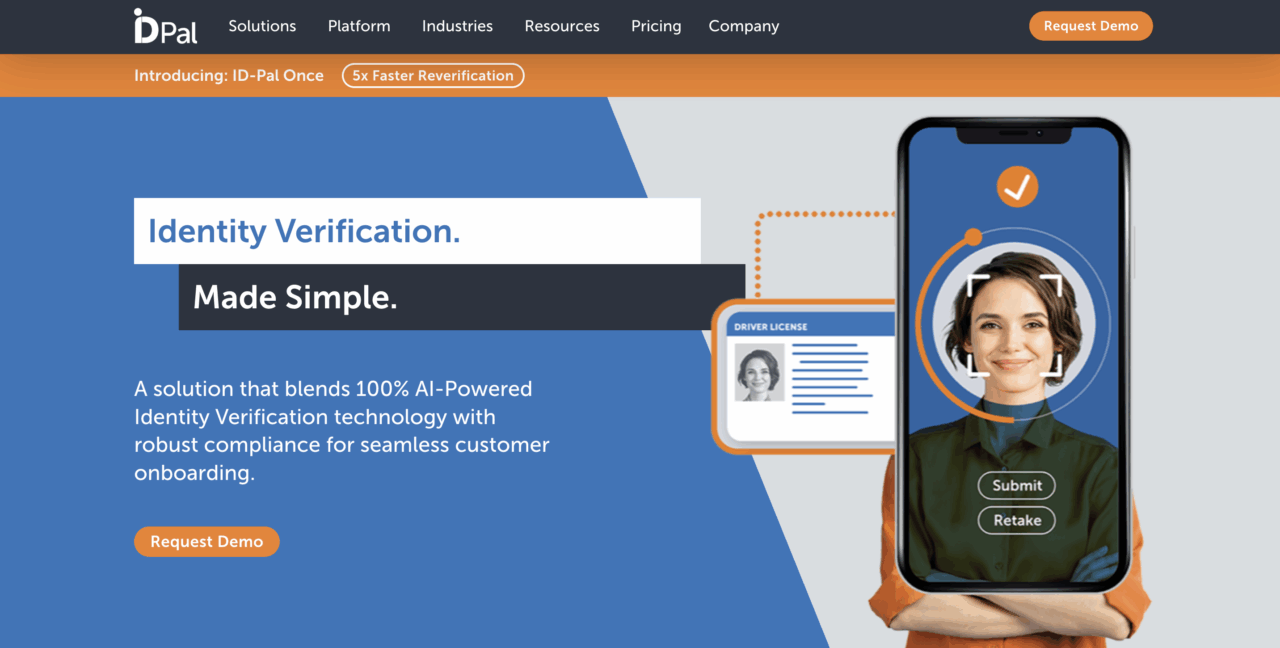Open the Resources menu
This screenshot has height=648, width=1280.
[562, 26]
